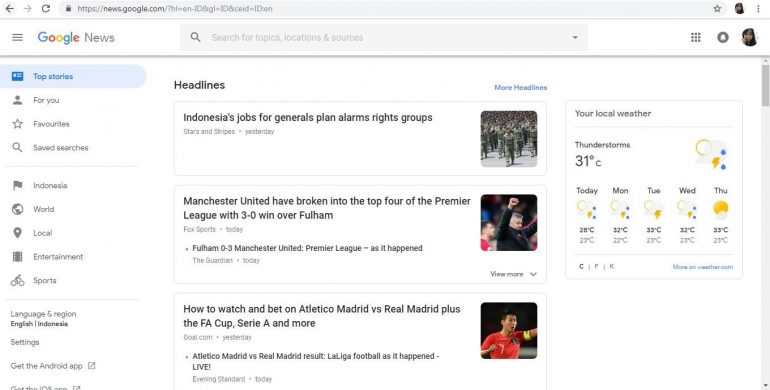Viewport: 770px width, 390px height.
Task: Open the Google account avatar
Action: [749, 37]
